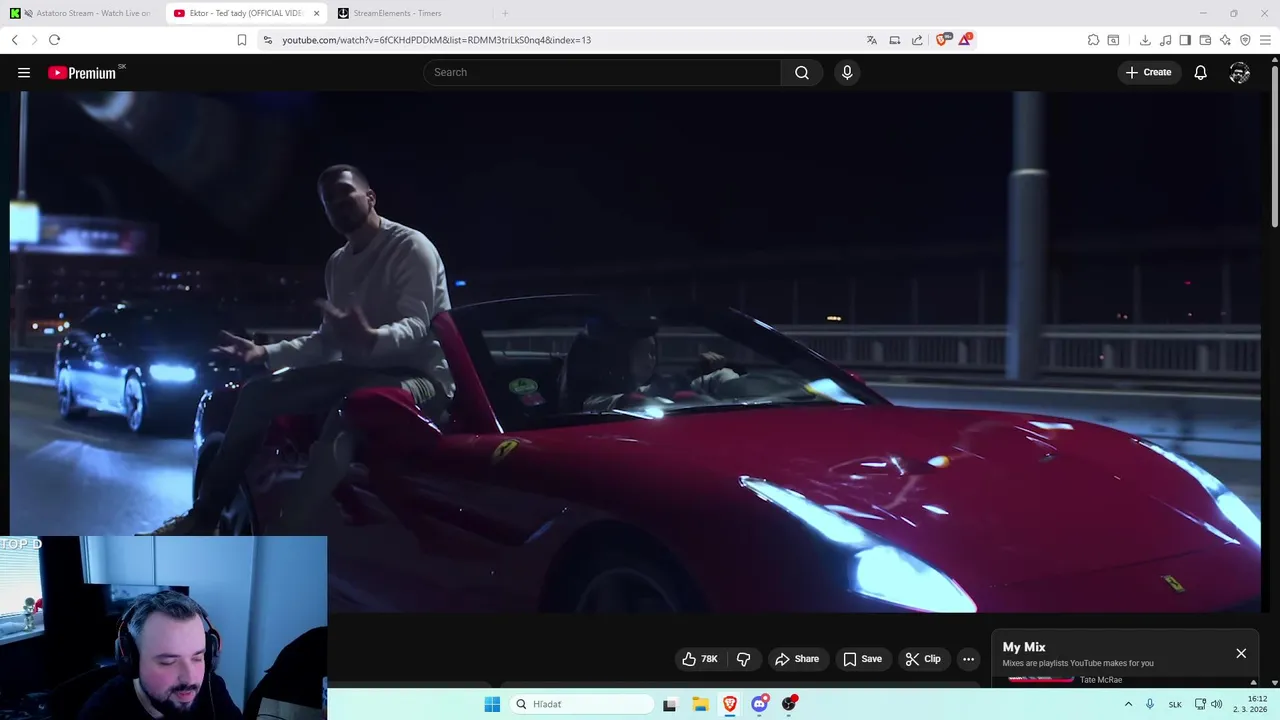Open the tab search icon
The height and width of the screenshot is (720, 1280).
1113,40
